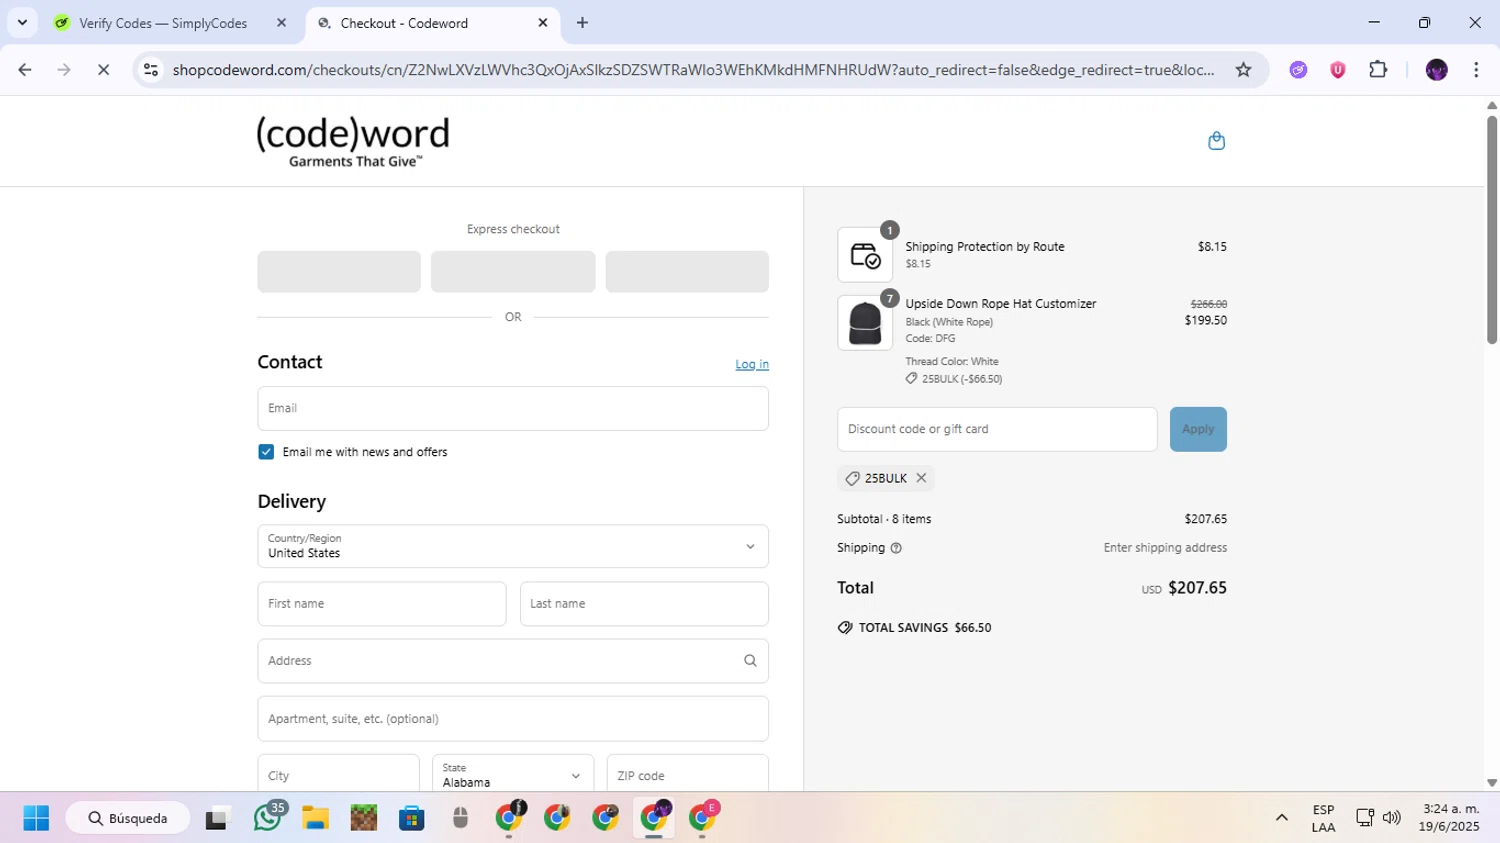Open the Chrome profile avatar
Screen dimensions: 1500x843
(1436, 70)
